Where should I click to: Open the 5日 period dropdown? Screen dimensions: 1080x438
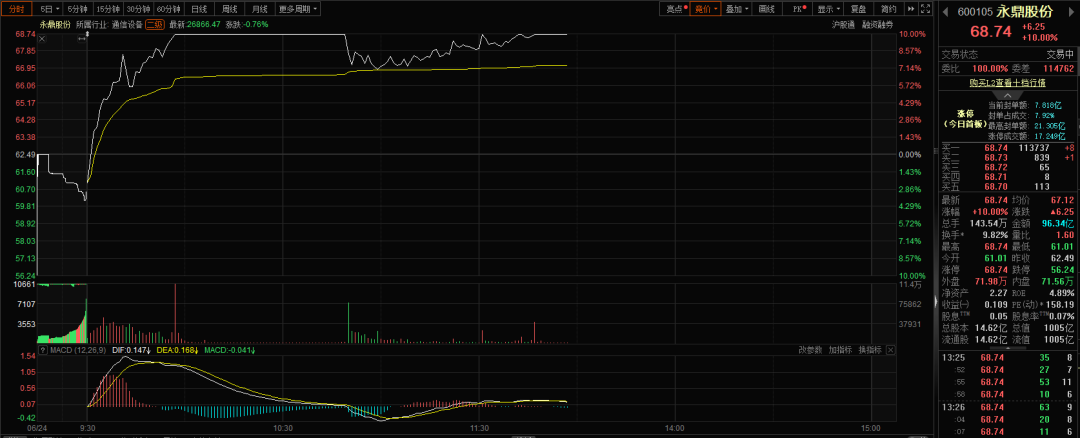point(50,9)
